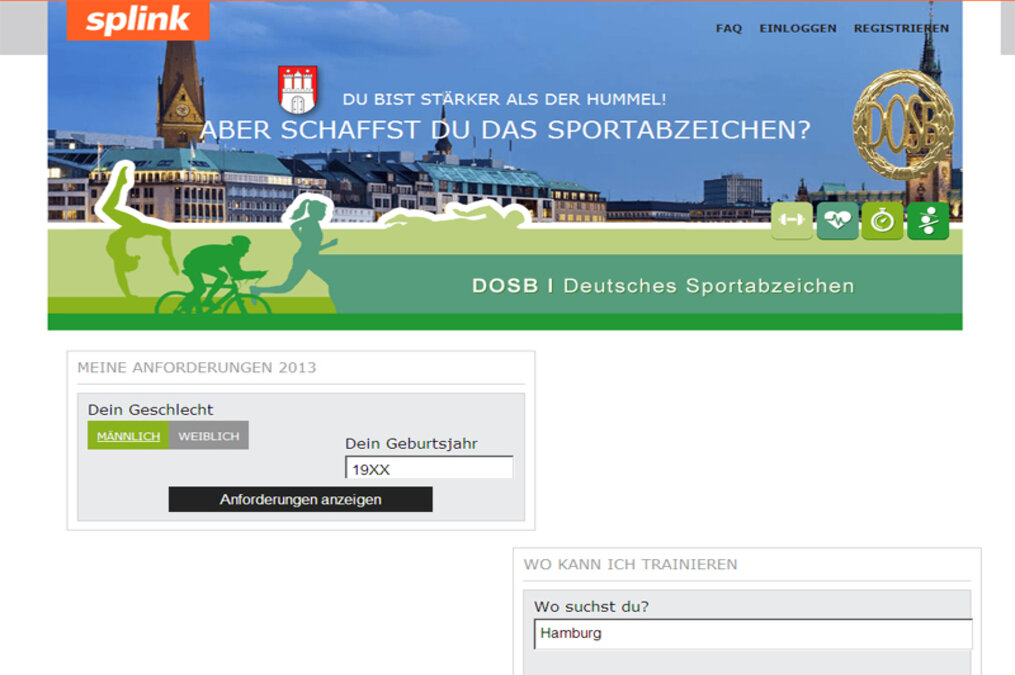1015x675 pixels.
Task: Click the heartbeat endurance icon
Action: 837,221
